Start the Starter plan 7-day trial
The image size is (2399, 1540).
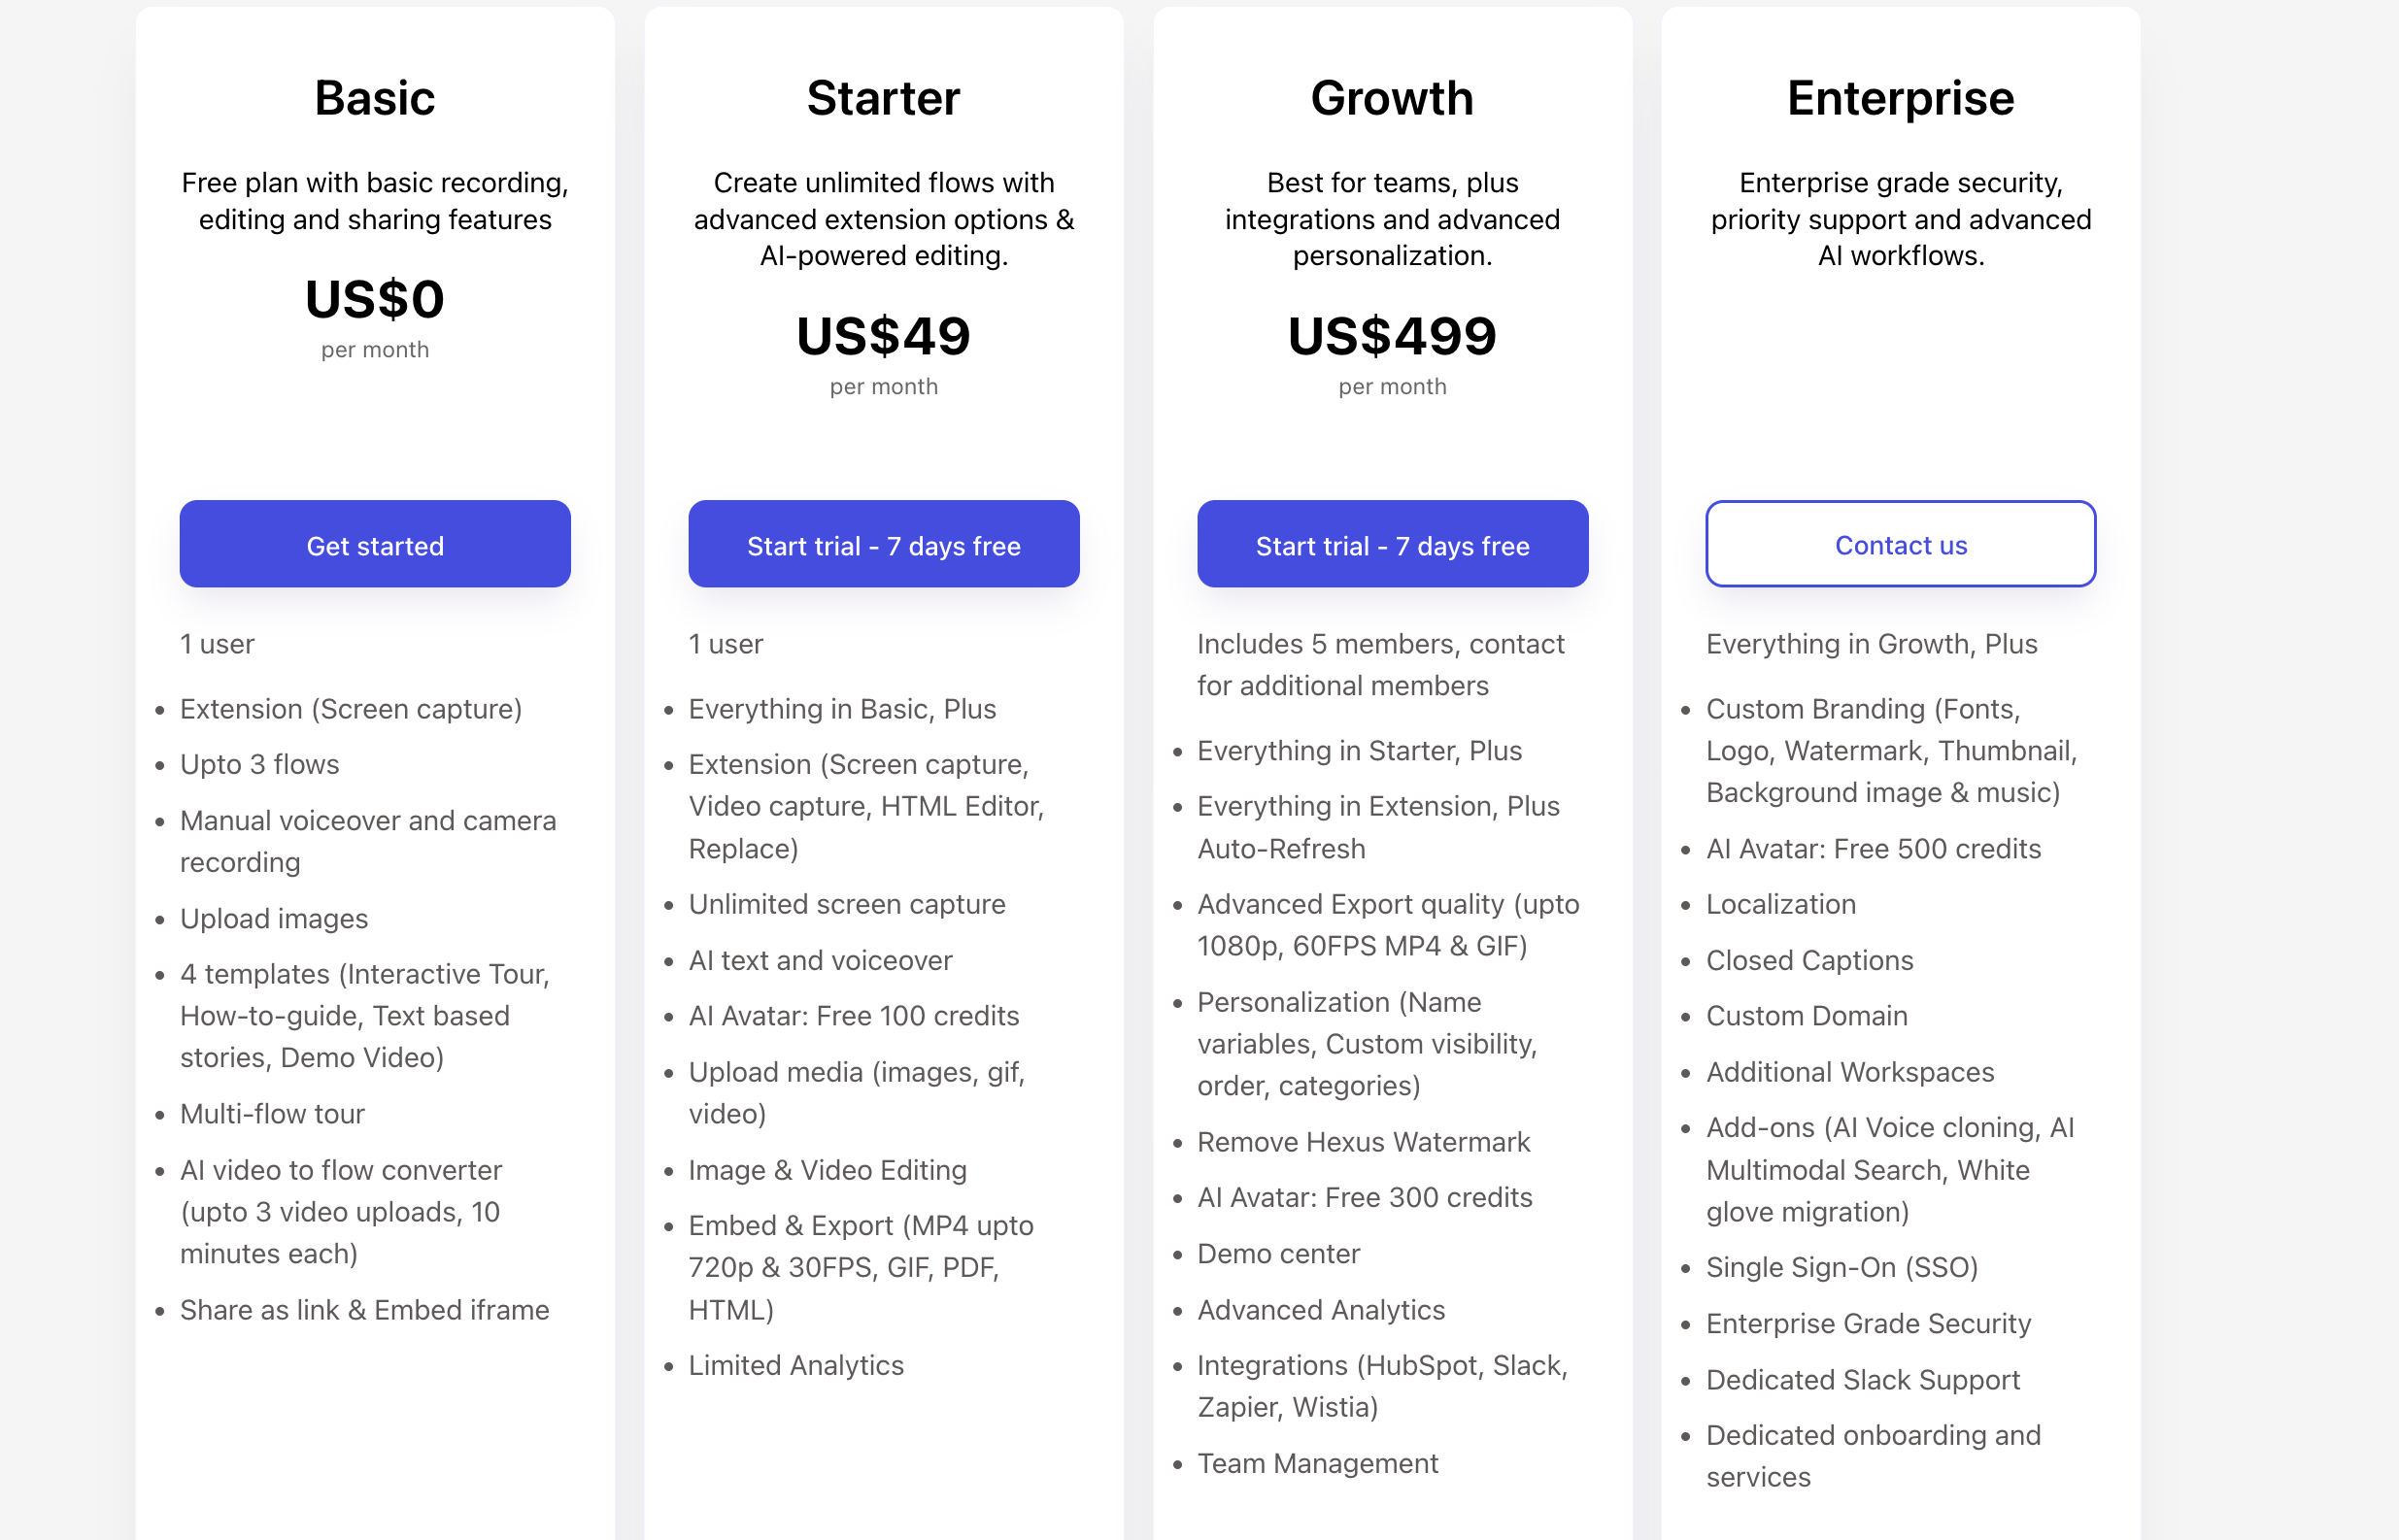(x=883, y=544)
